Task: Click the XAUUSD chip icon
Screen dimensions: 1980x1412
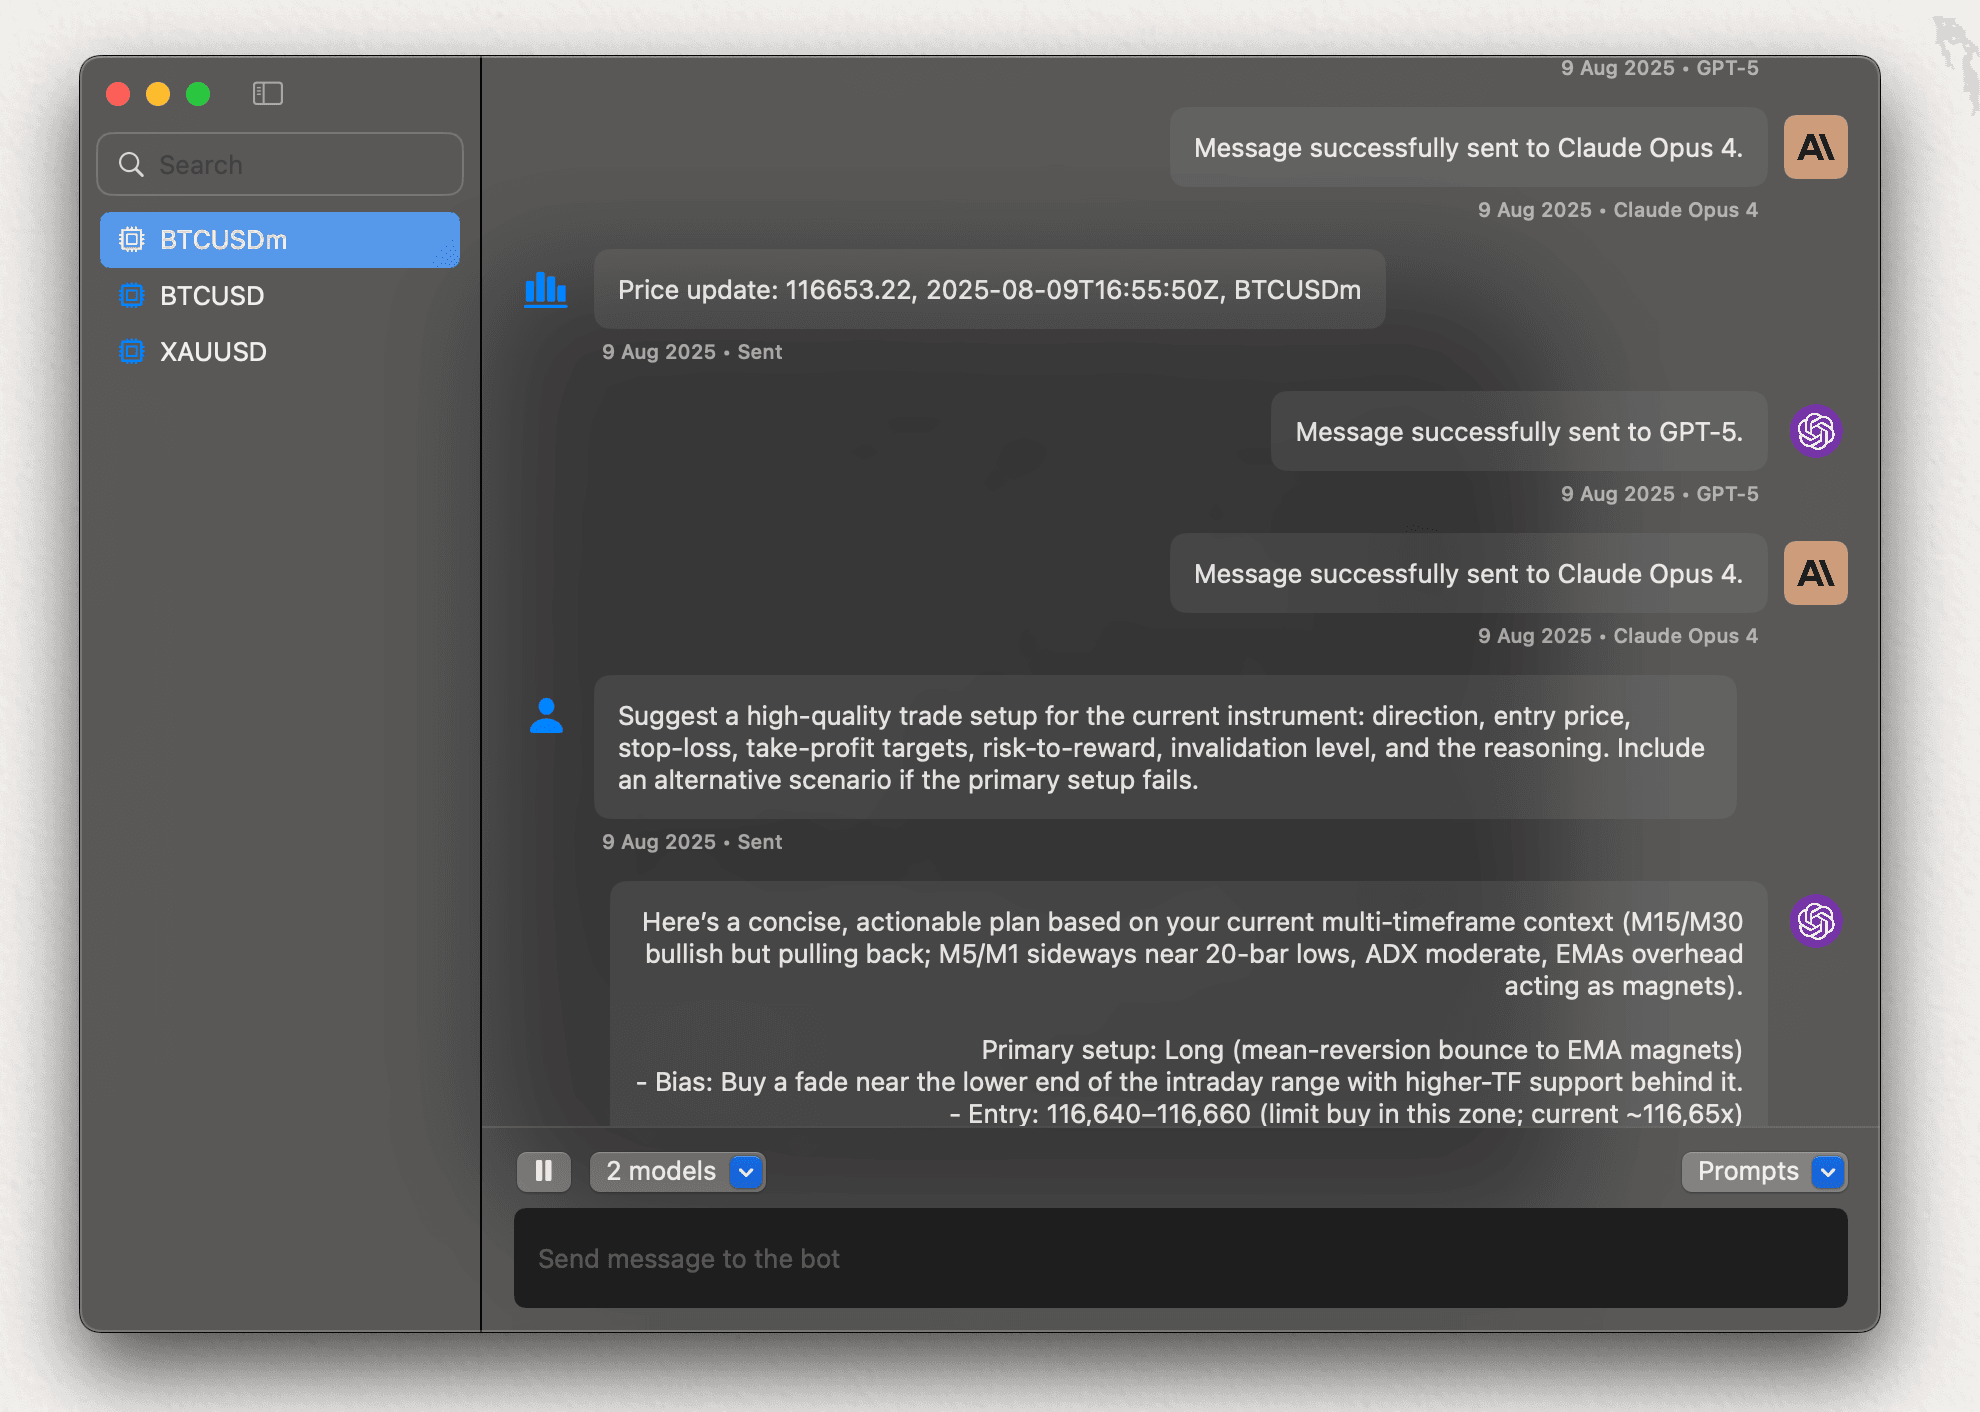Action: pos(131,352)
